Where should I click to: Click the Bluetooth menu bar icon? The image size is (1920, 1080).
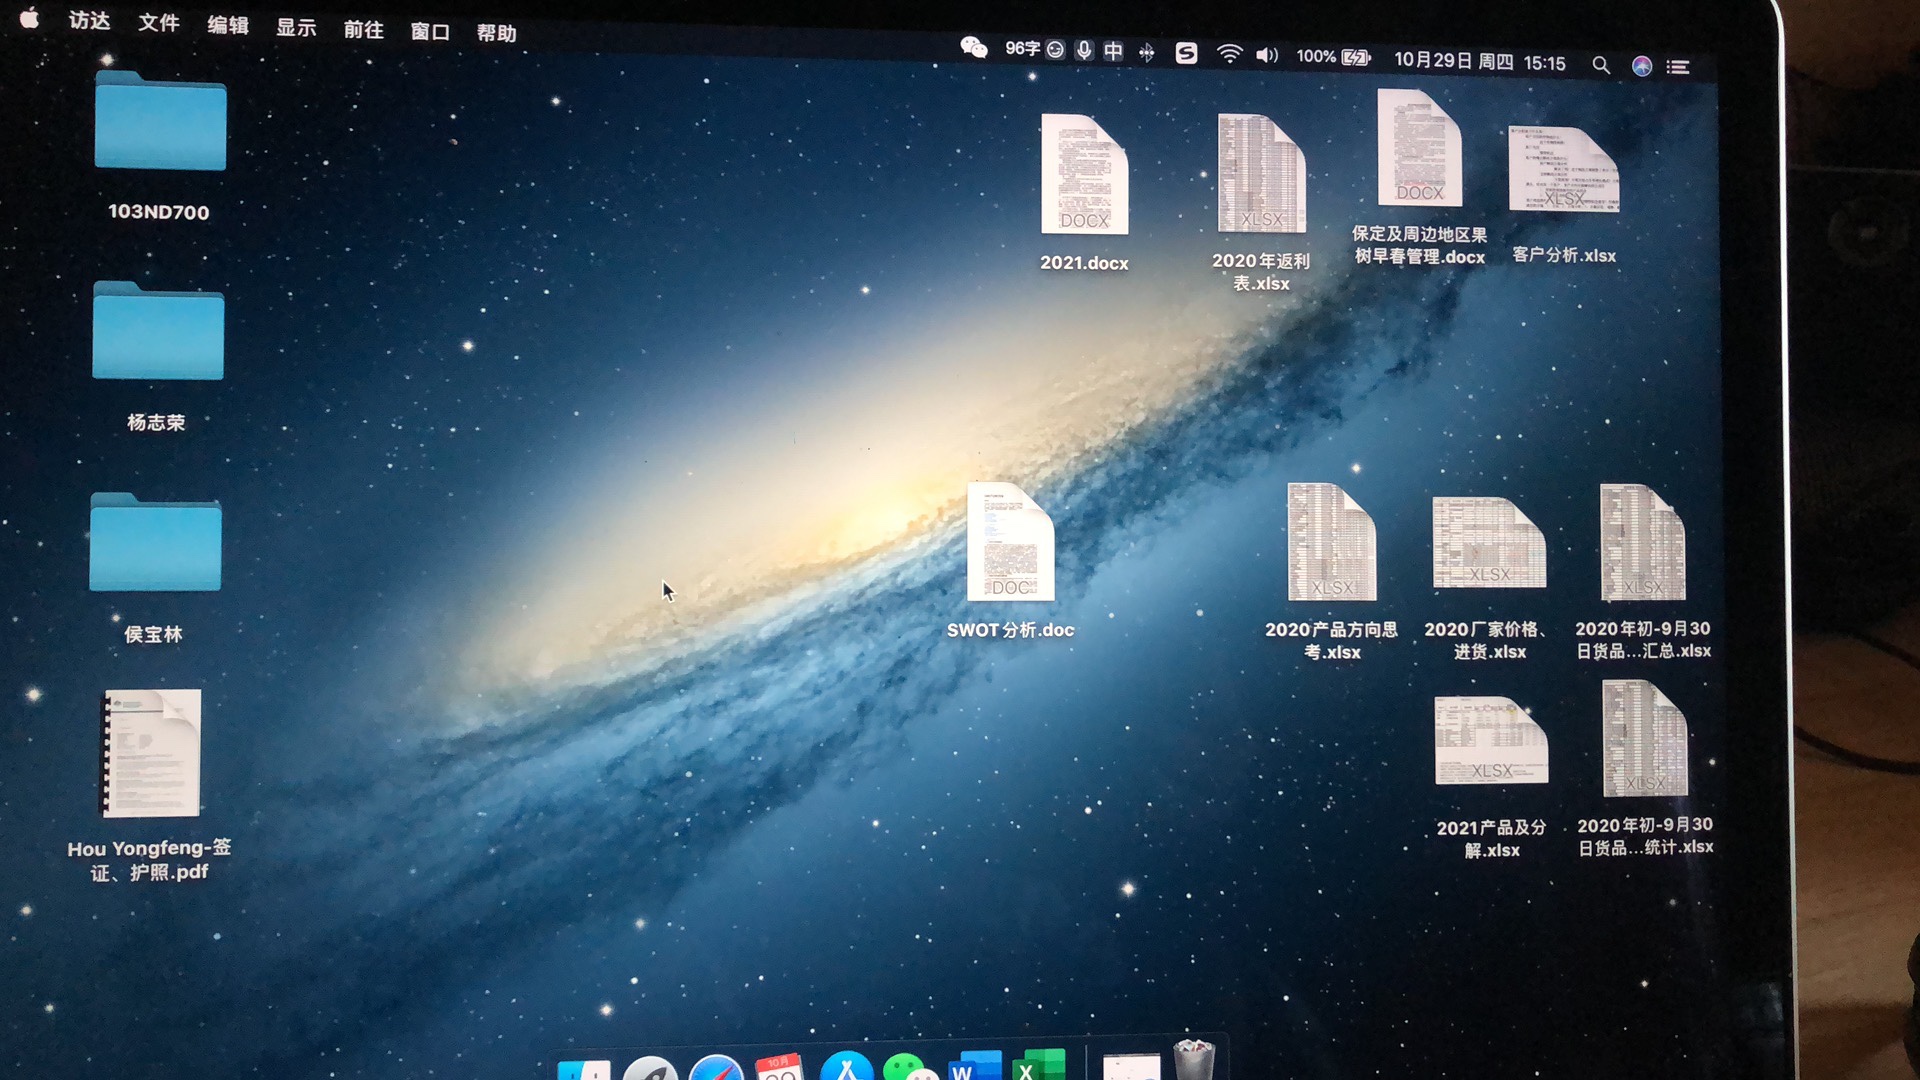[x=1147, y=52]
